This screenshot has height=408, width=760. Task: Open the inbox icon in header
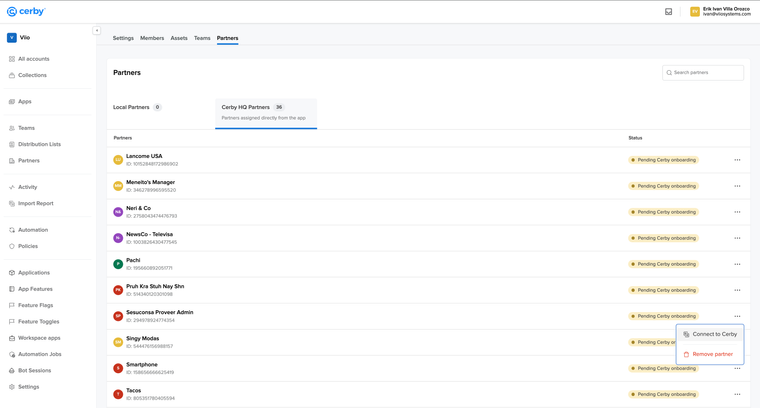pyautogui.click(x=668, y=12)
